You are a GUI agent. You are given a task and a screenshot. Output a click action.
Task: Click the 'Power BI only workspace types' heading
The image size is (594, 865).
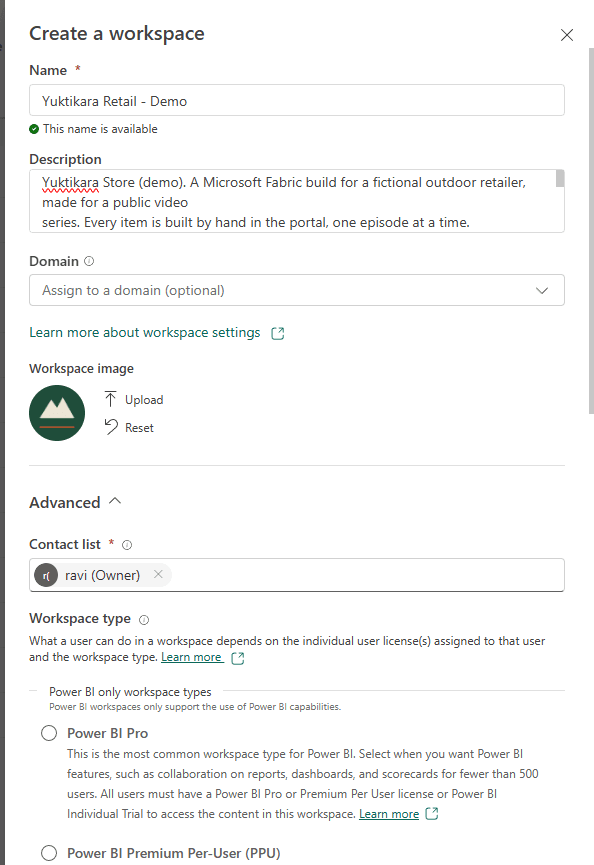tap(130, 692)
